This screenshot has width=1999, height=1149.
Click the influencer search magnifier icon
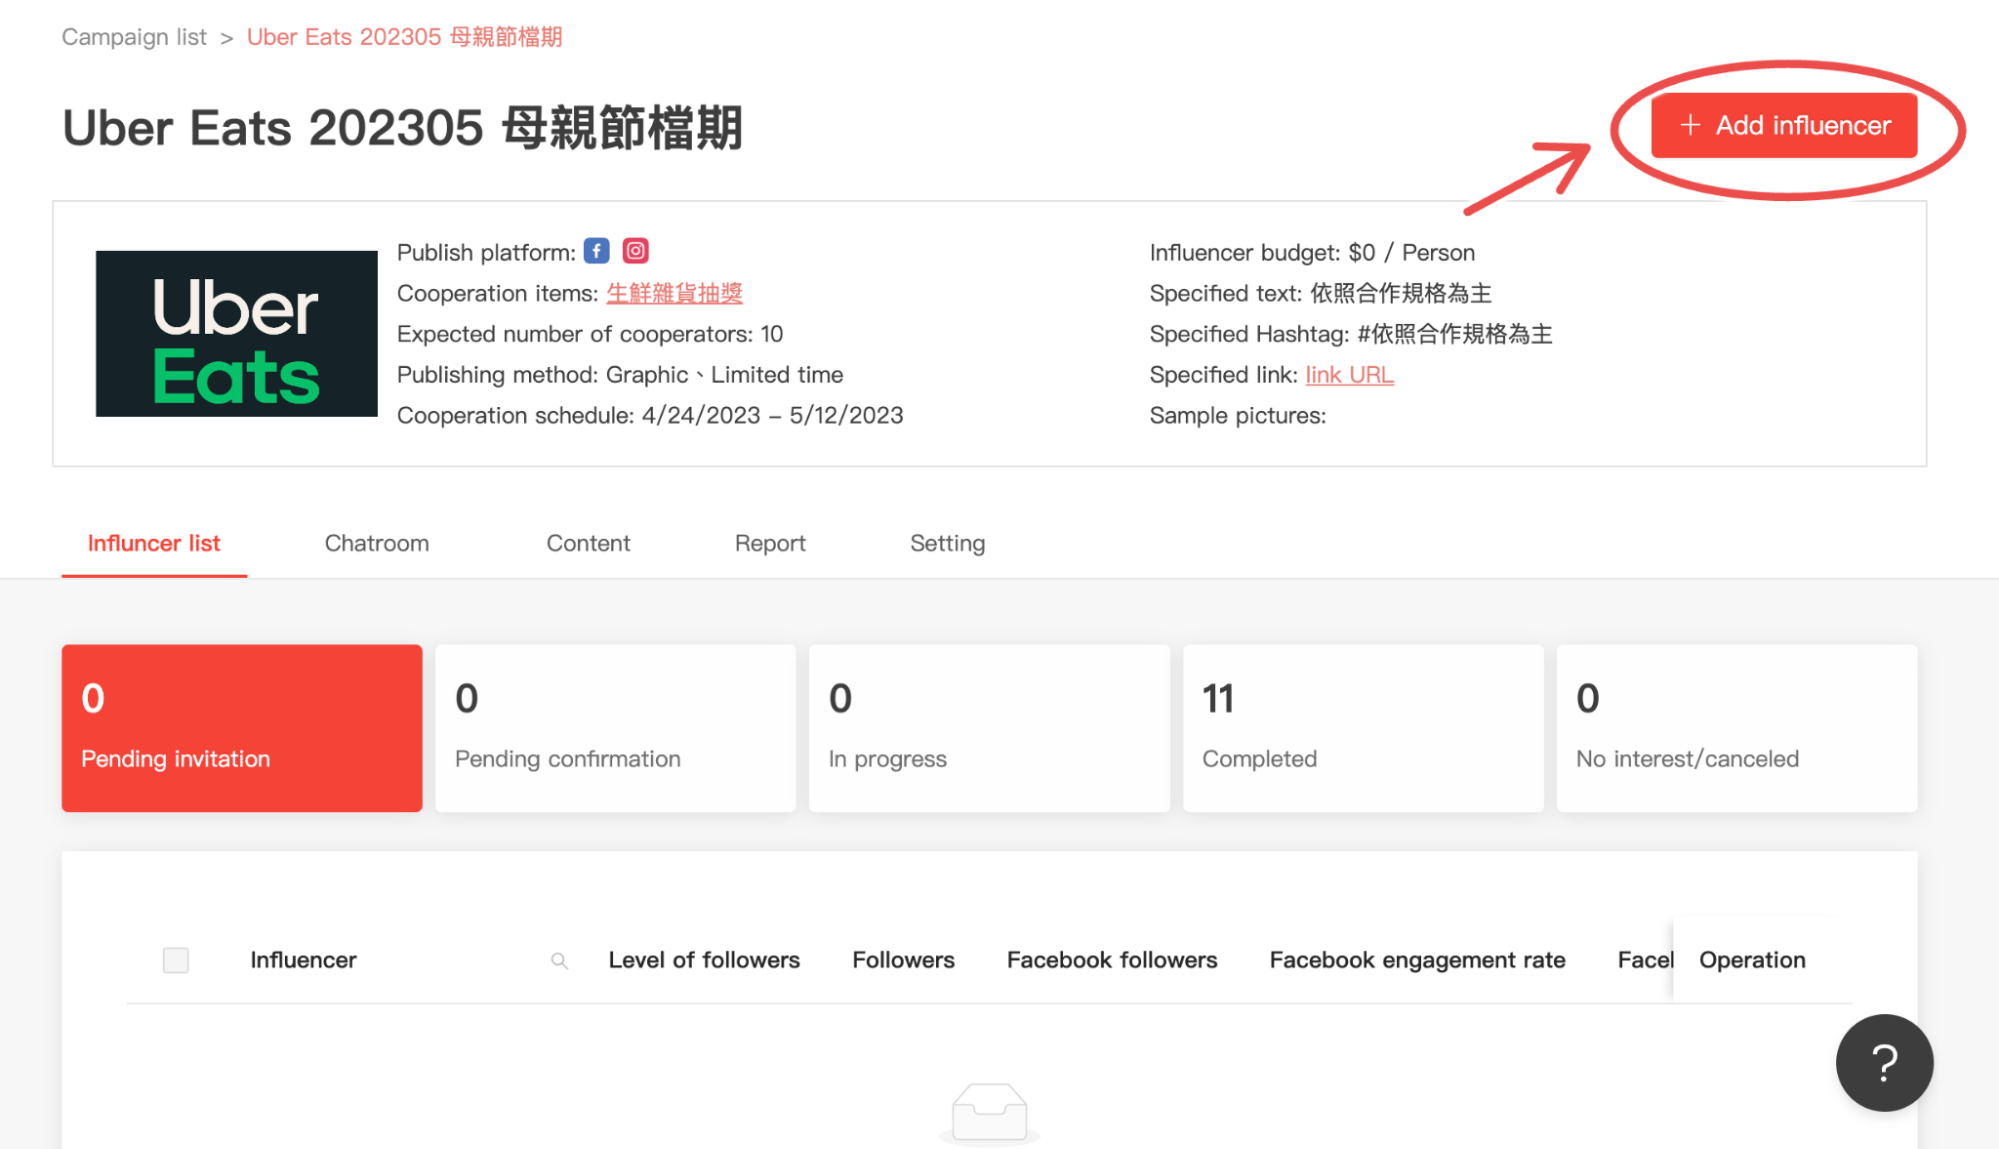click(x=560, y=961)
